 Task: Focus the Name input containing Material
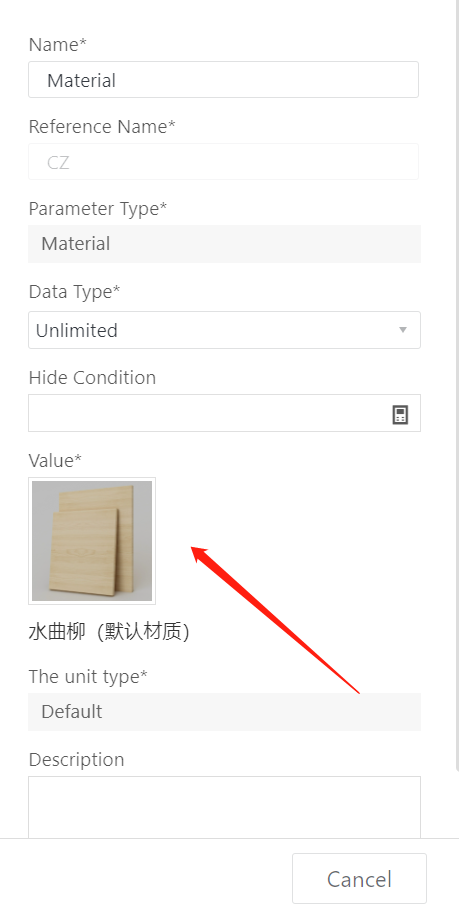pos(223,80)
